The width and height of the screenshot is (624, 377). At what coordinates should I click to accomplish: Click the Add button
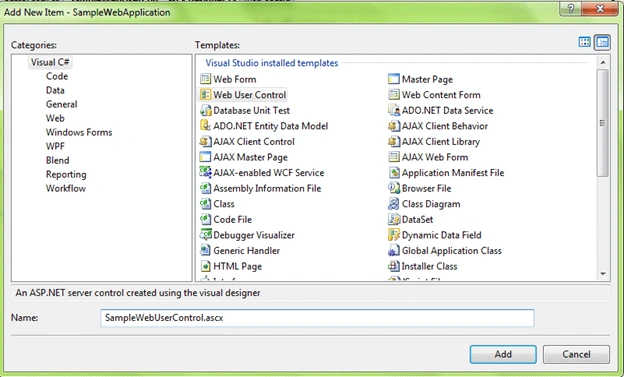pyautogui.click(x=503, y=354)
